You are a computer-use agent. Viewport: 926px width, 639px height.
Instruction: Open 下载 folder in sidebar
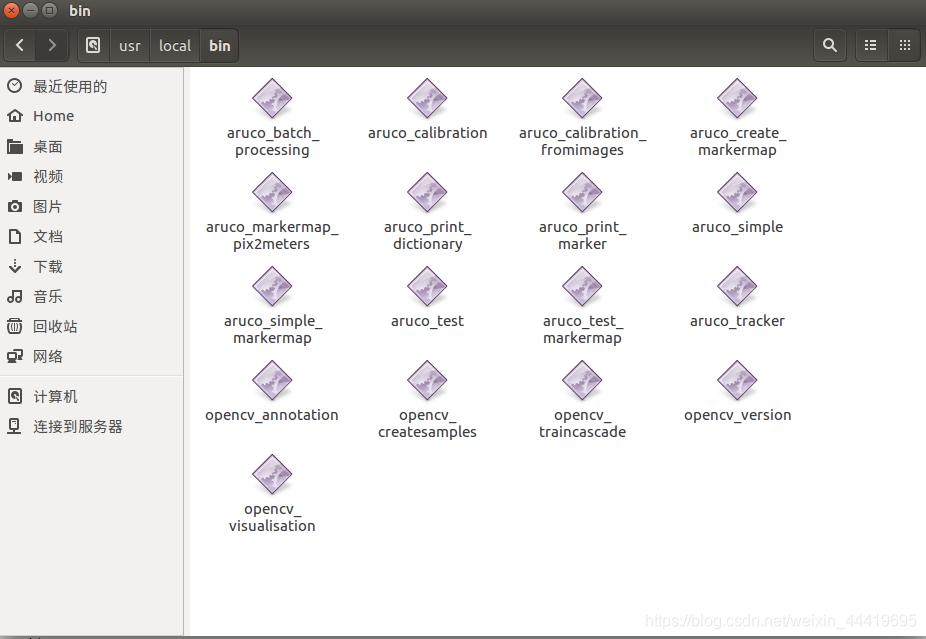pos(92,266)
